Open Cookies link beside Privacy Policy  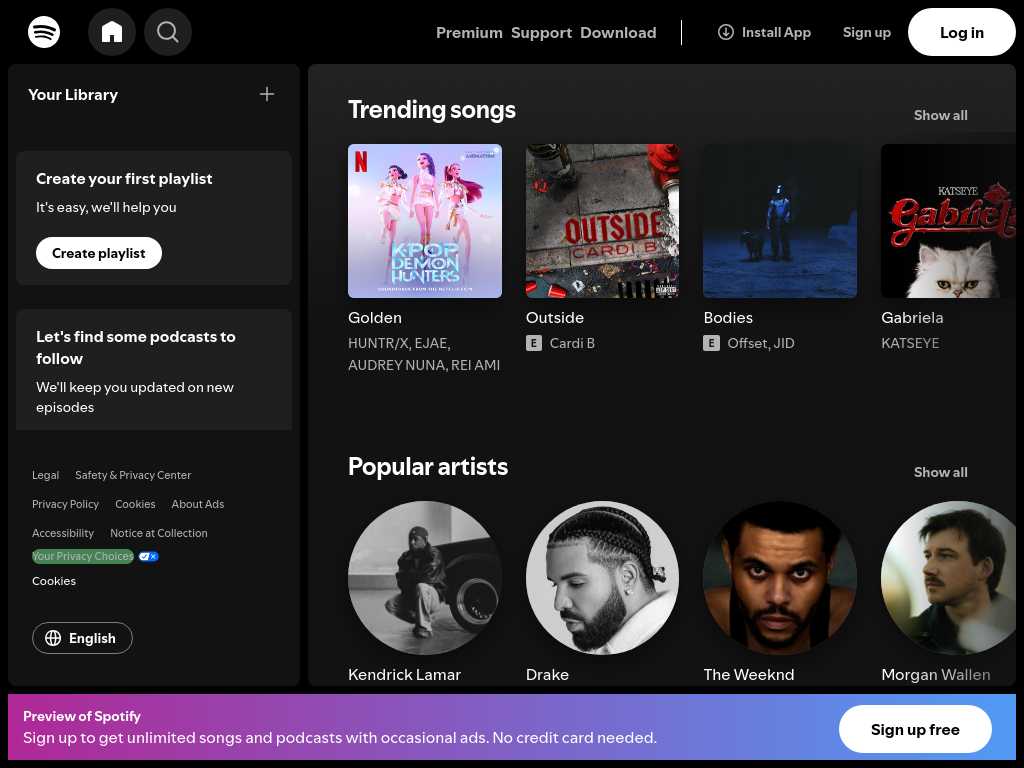click(135, 504)
